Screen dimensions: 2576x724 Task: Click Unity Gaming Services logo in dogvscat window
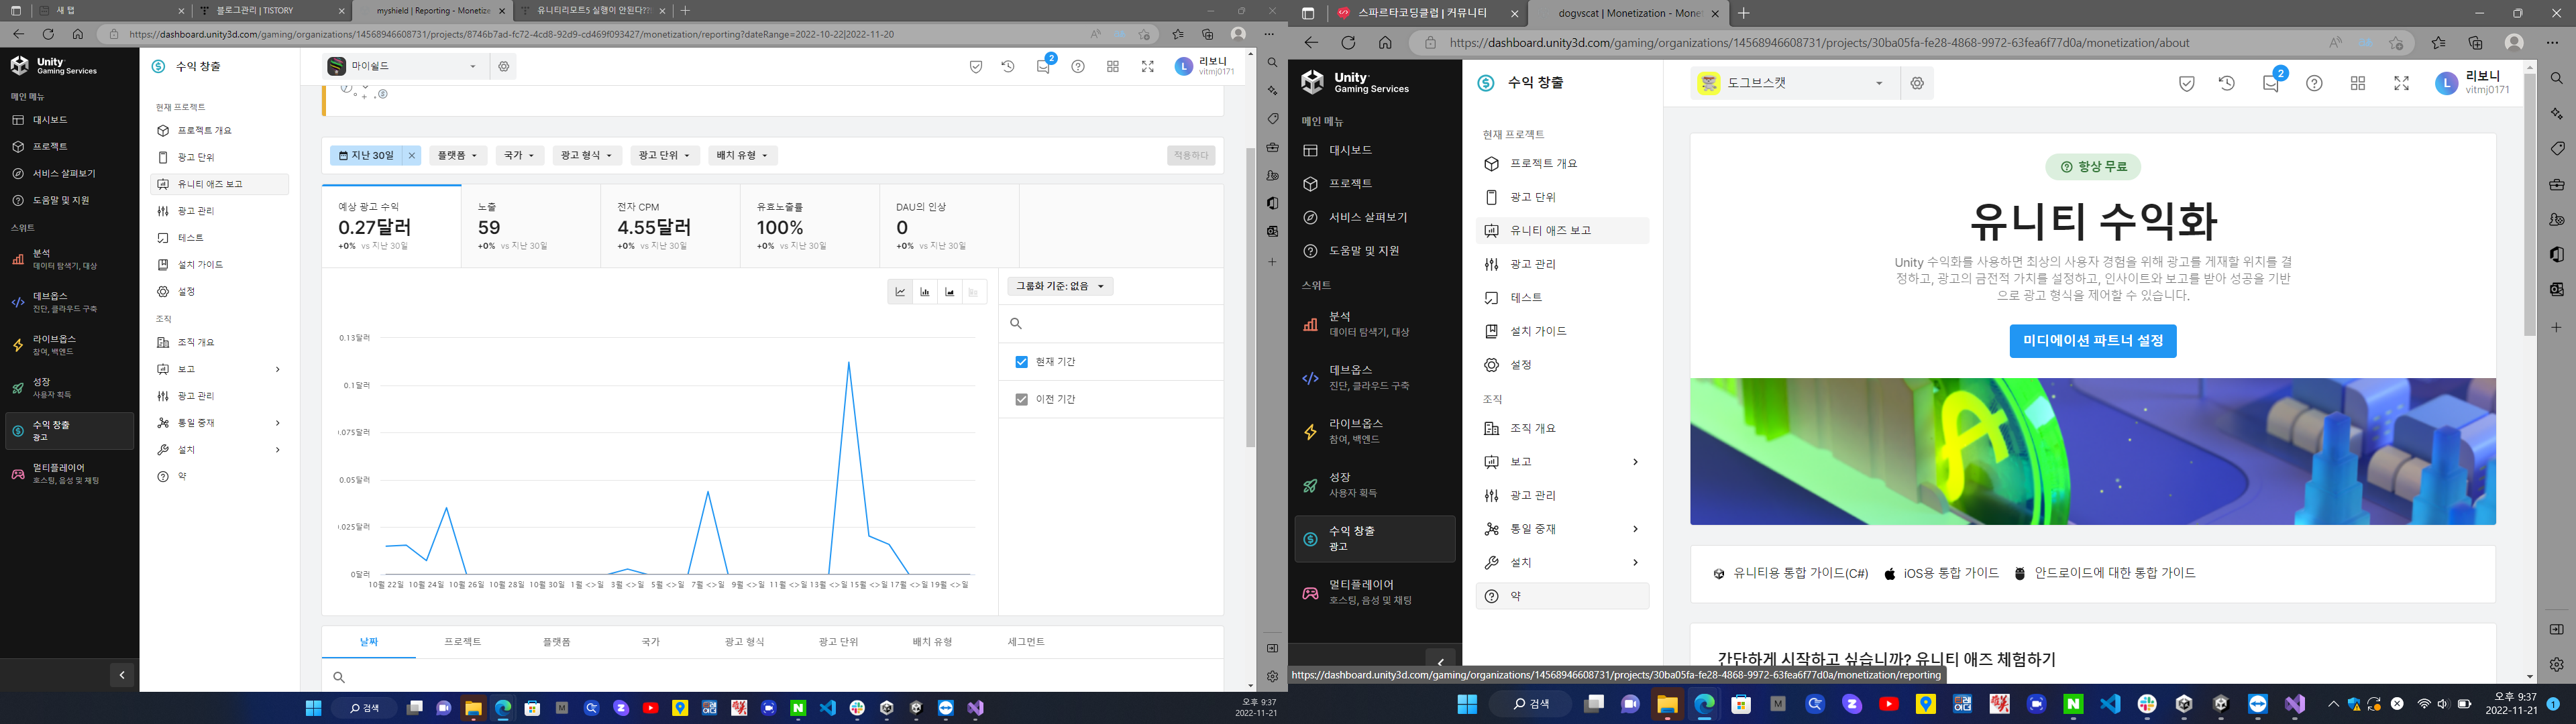click(1356, 82)
